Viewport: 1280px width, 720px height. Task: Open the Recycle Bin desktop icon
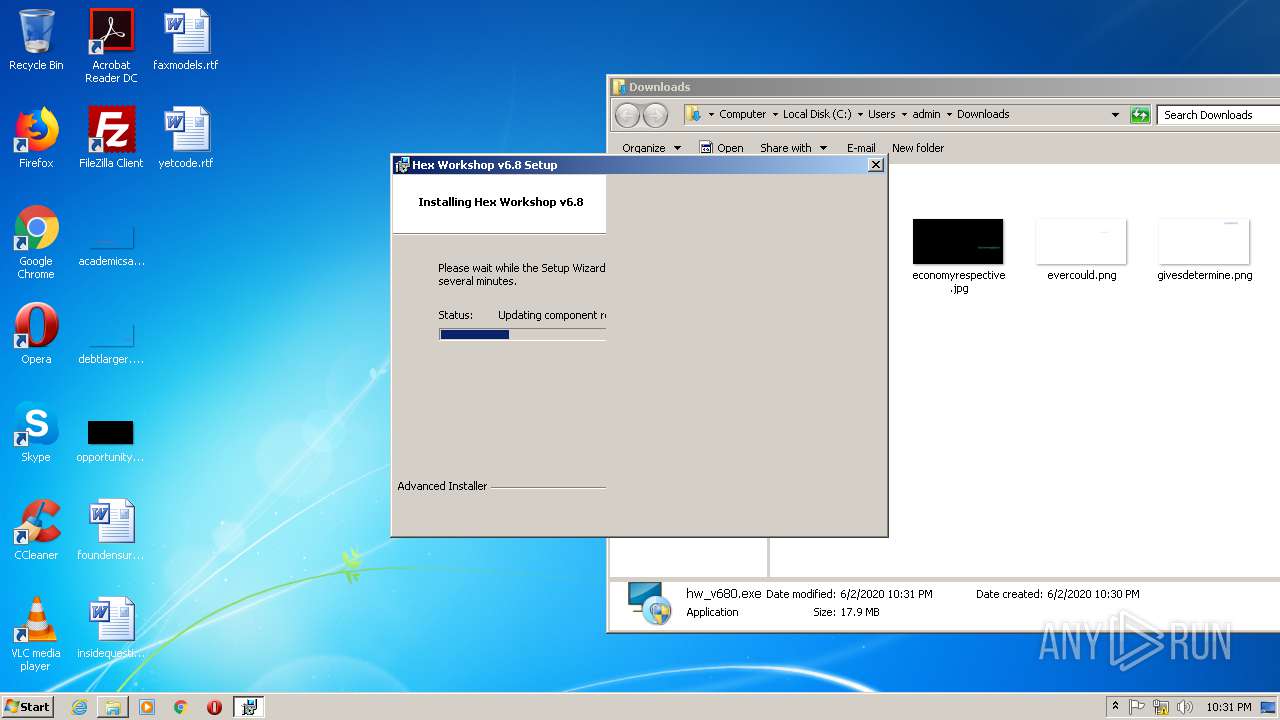(x=36, y=40)
